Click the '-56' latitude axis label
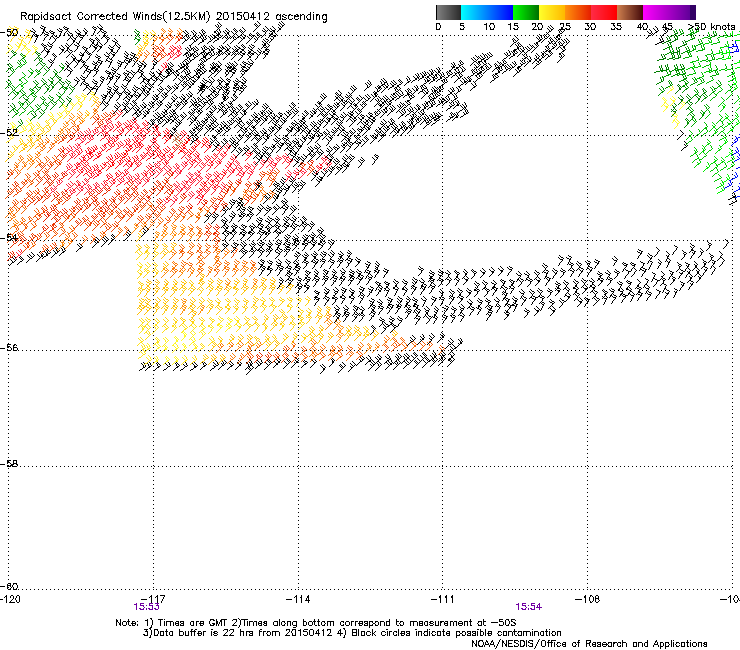Image resolution: width=740 pixels, height=650 pixels. tap(9, 348)
